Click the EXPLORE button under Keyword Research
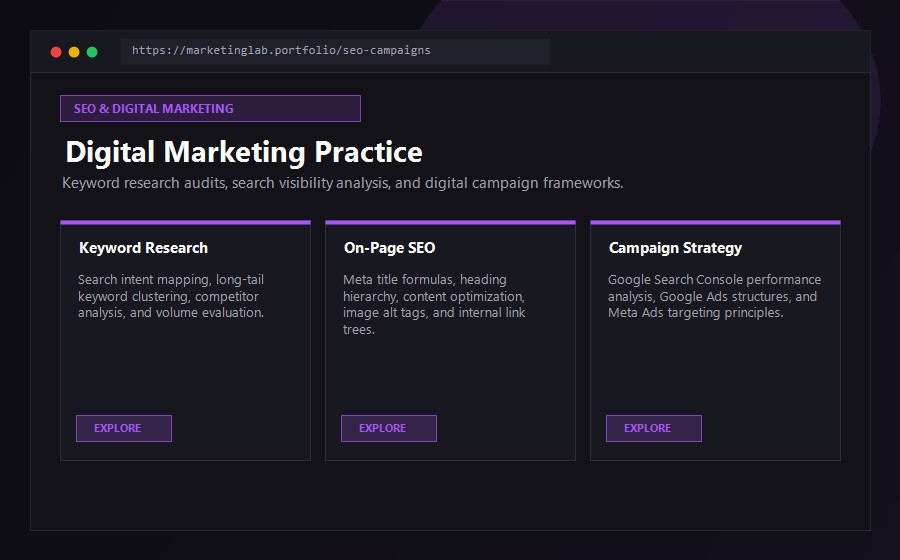The width and height of the screenshot is (900, 560). point(124,429)
